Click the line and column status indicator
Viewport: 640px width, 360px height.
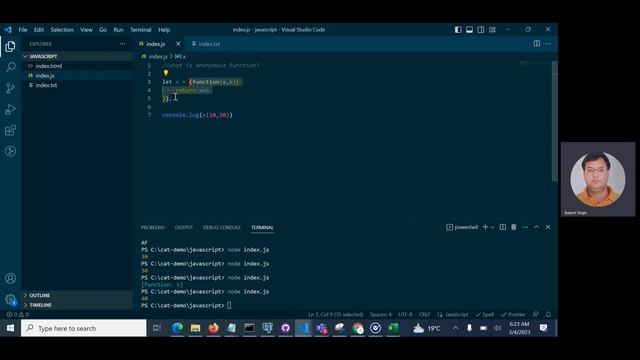click(x=336, y=314)
